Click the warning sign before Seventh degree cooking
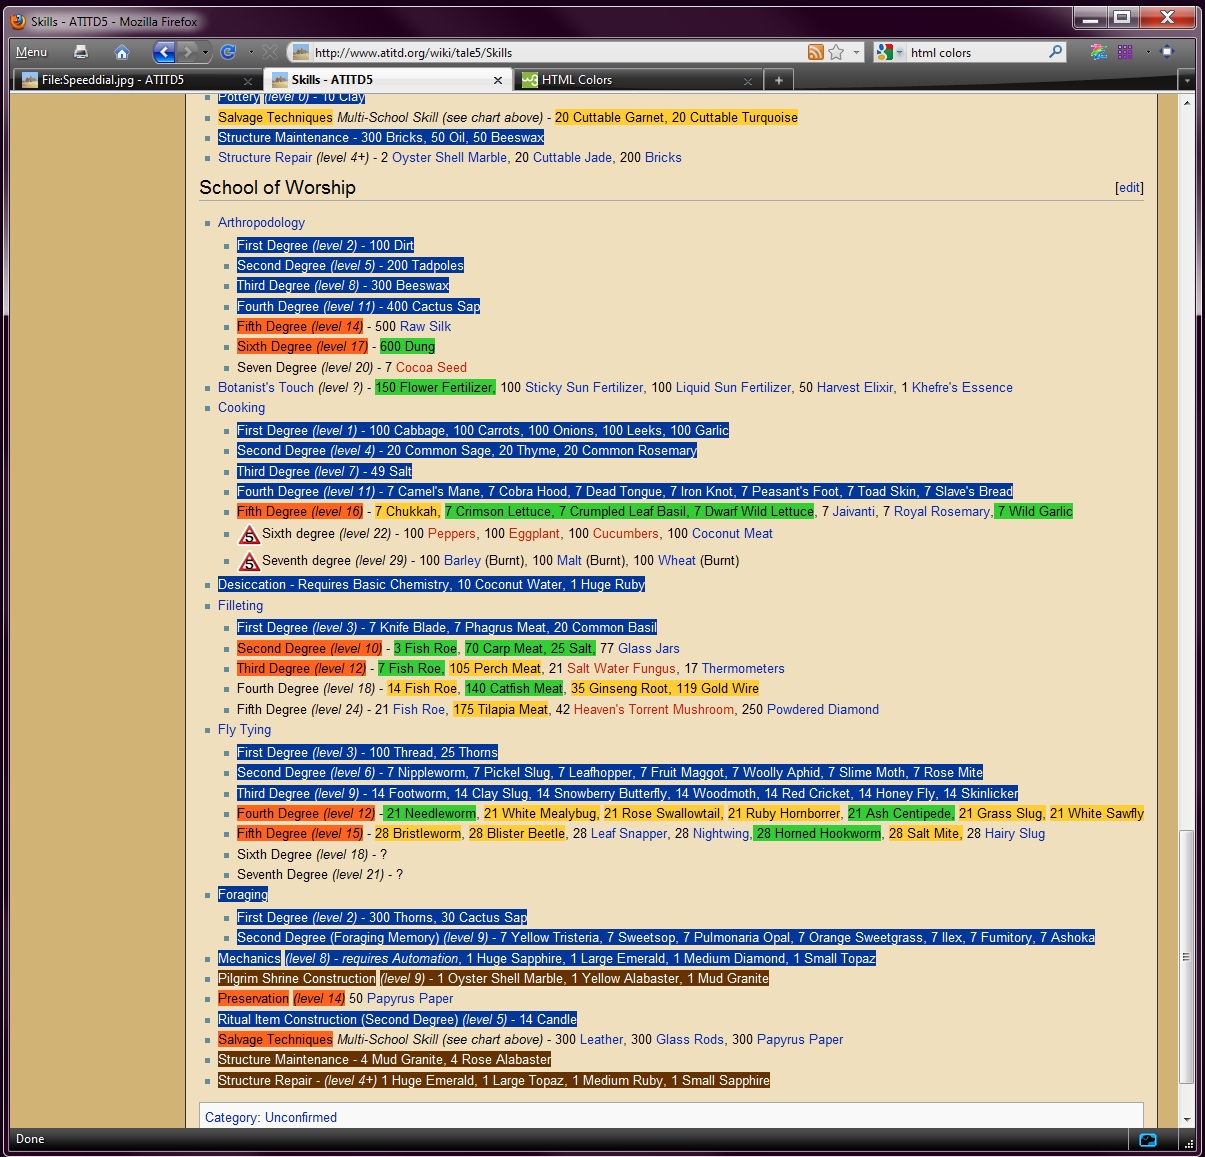1205x1157 pixels. click(249, 561)
